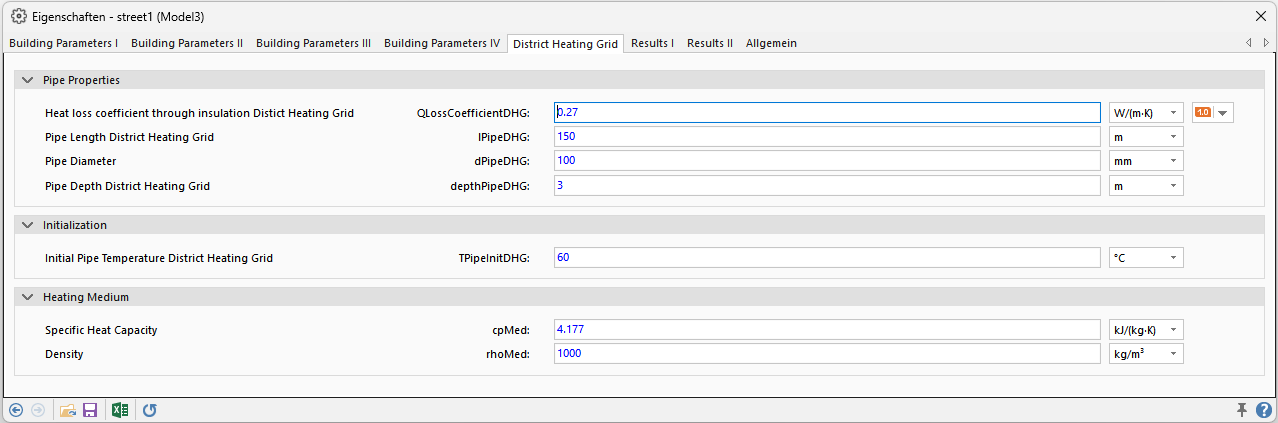Select the District Heating Grid tab
The image size is (1278, 423).
(x=565, y=43)
